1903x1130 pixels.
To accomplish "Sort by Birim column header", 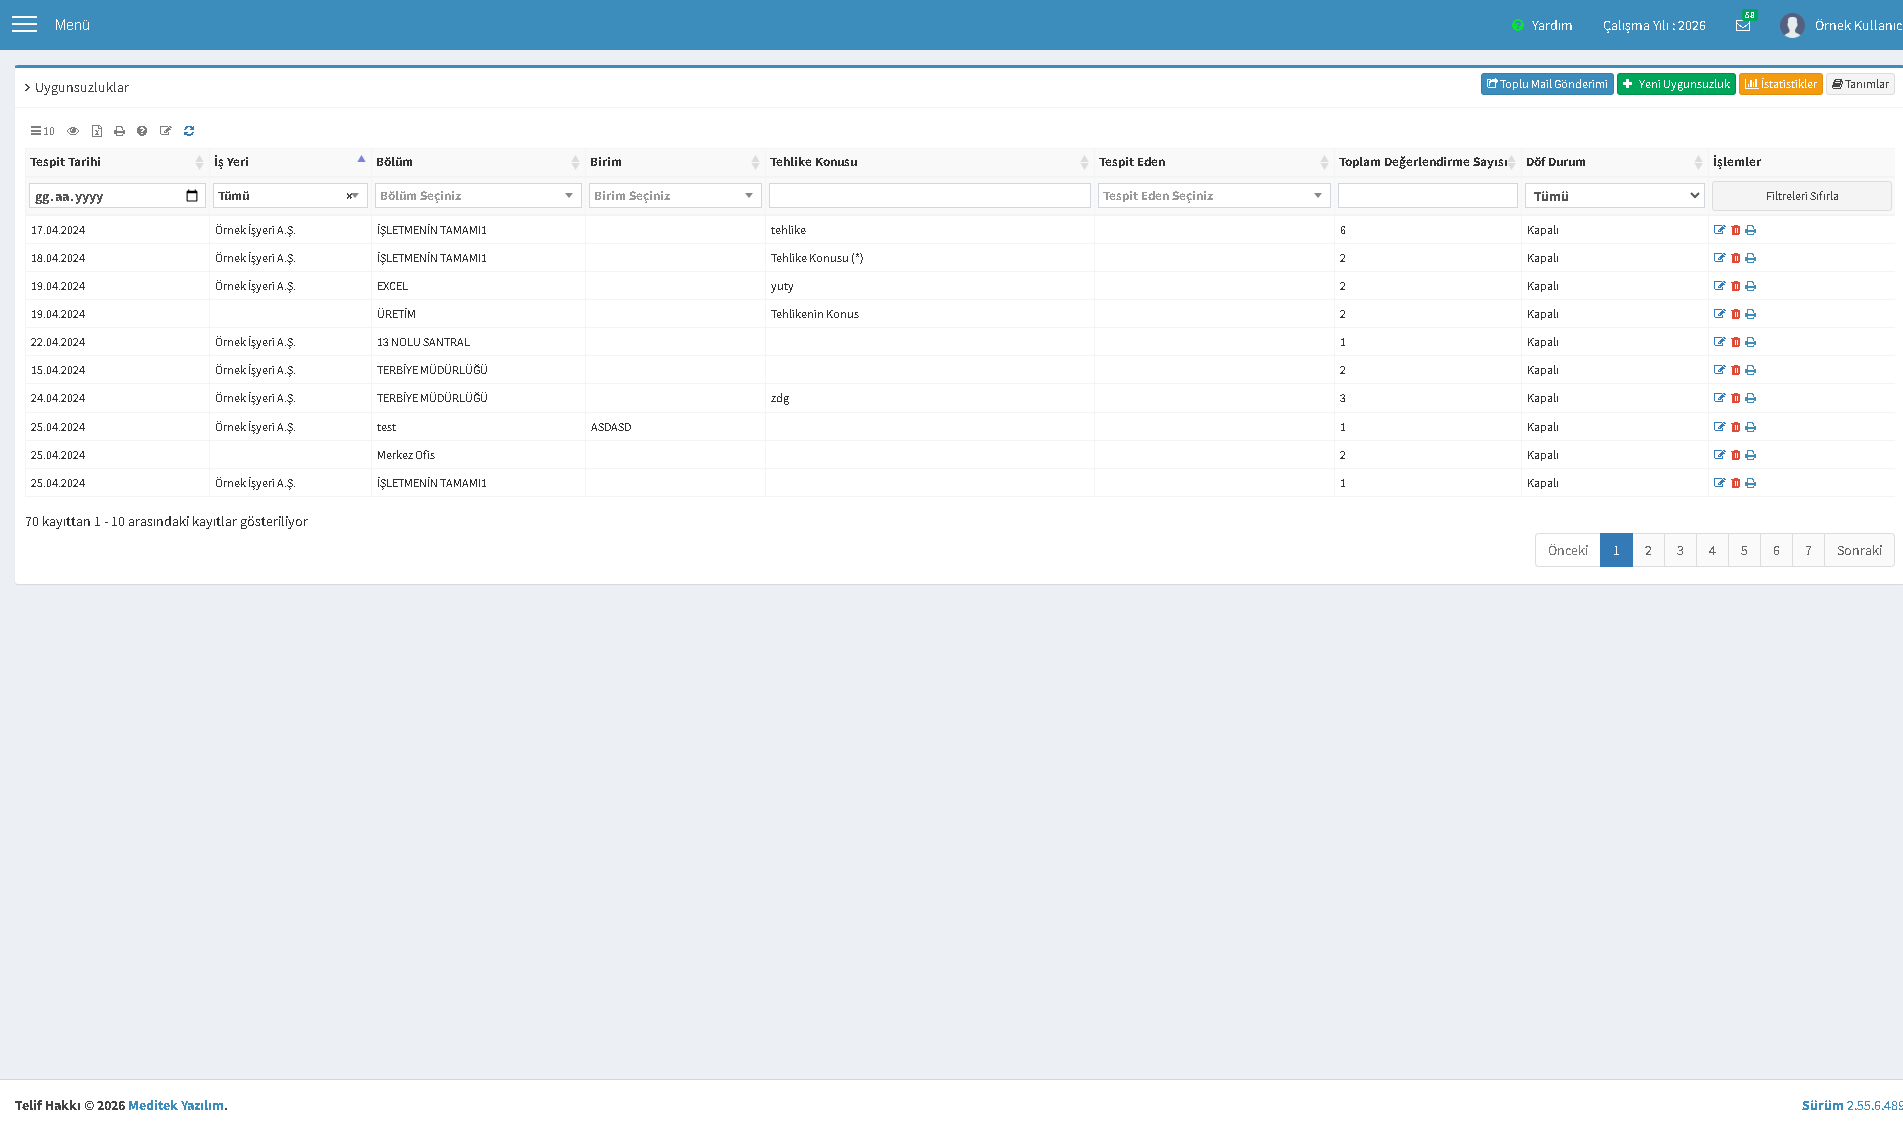I will coord(675,162).
